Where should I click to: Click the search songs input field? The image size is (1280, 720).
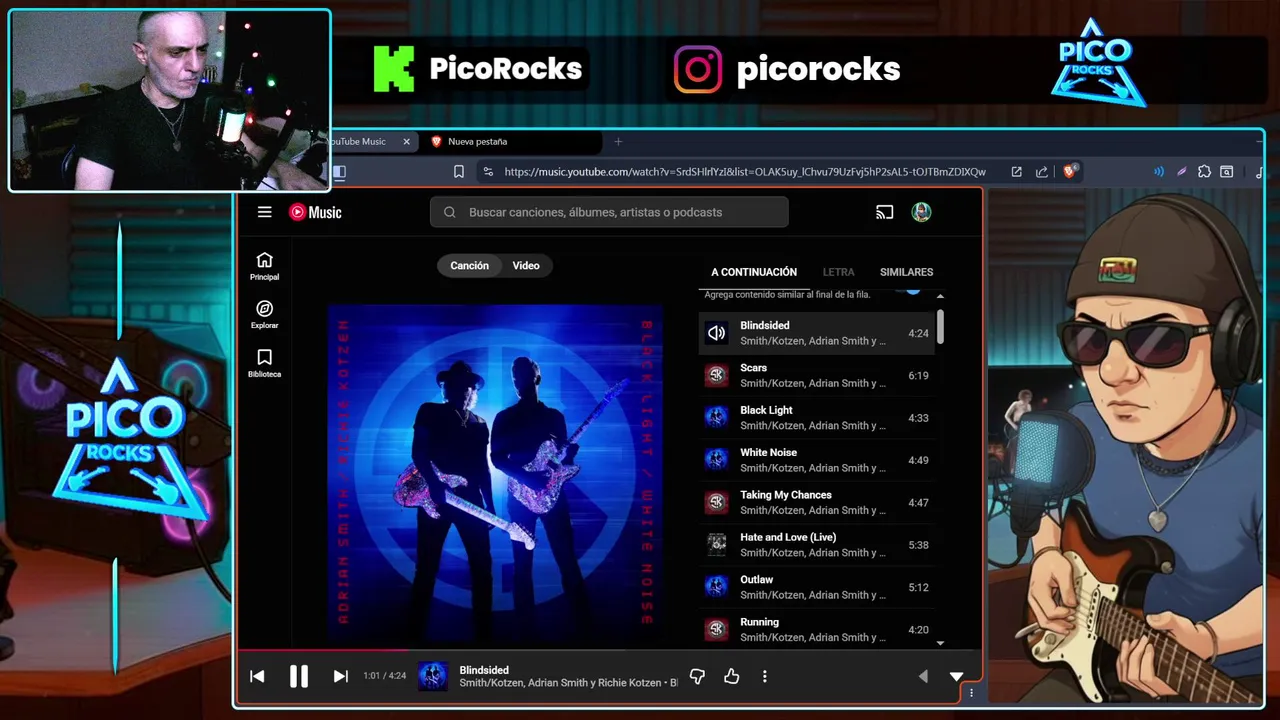point(609,212)
